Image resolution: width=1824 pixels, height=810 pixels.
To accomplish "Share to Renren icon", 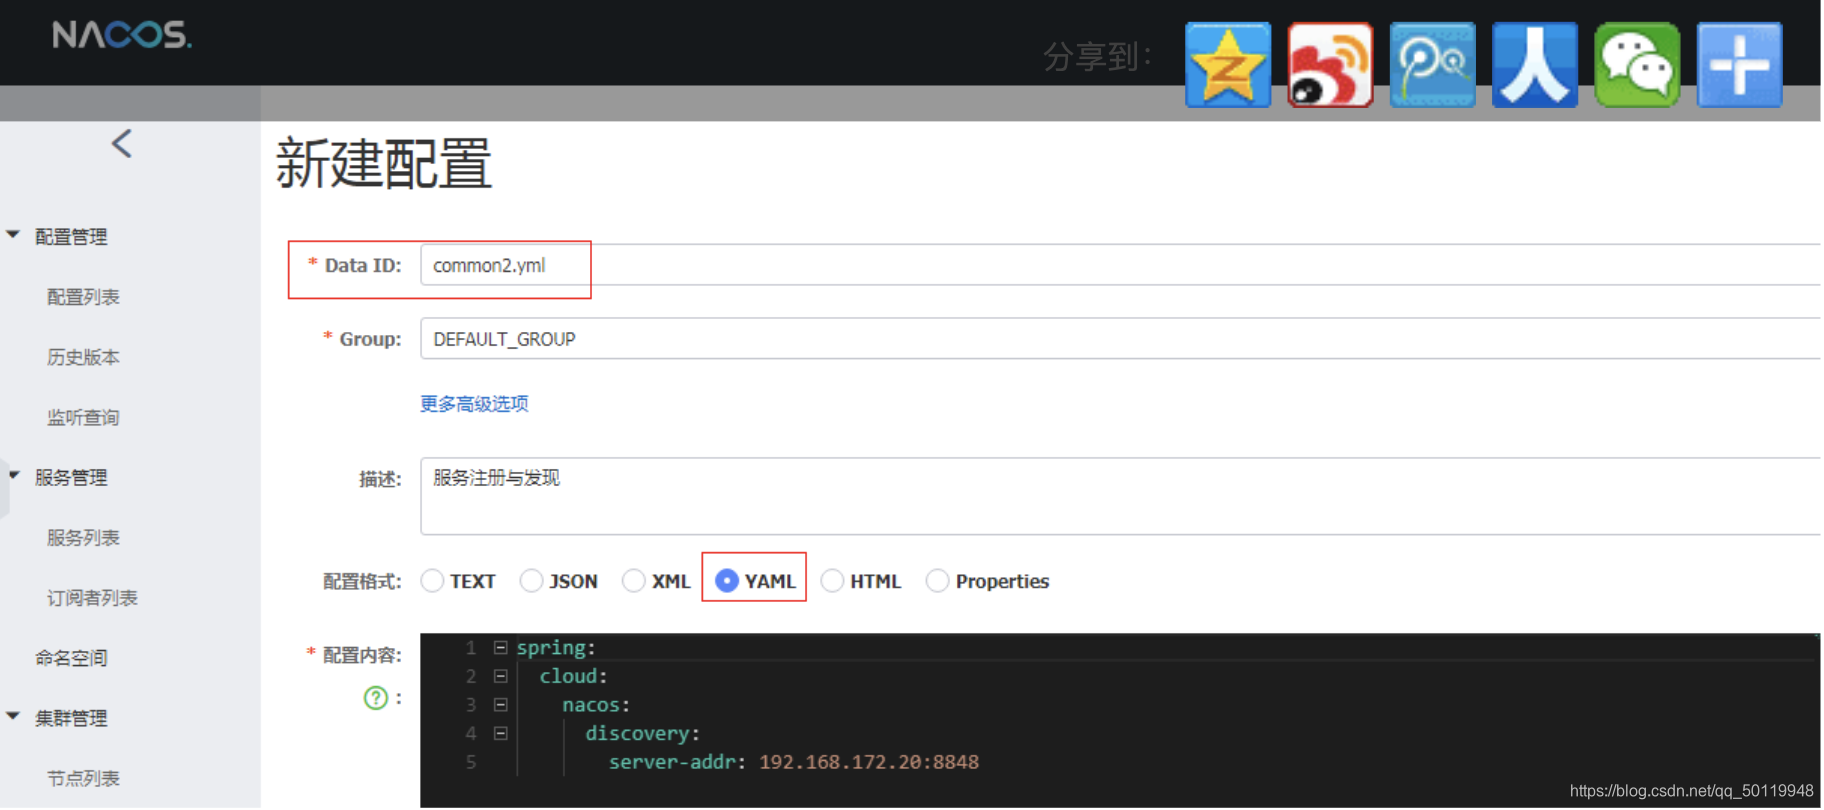I will click(1535, 65).
